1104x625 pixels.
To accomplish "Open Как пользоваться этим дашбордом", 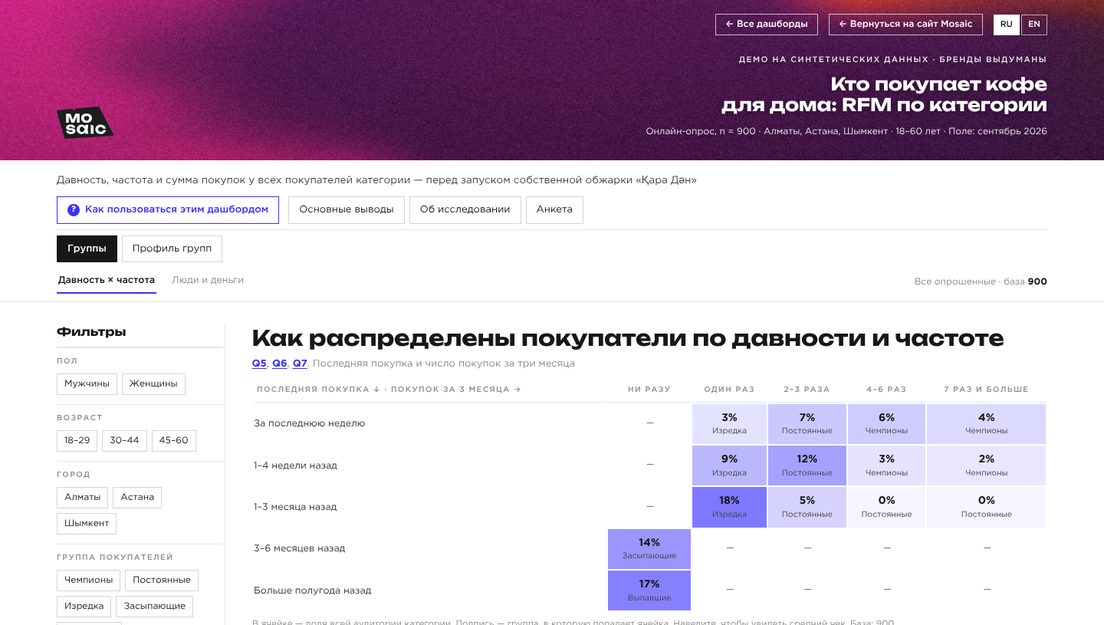I will 168,210.
